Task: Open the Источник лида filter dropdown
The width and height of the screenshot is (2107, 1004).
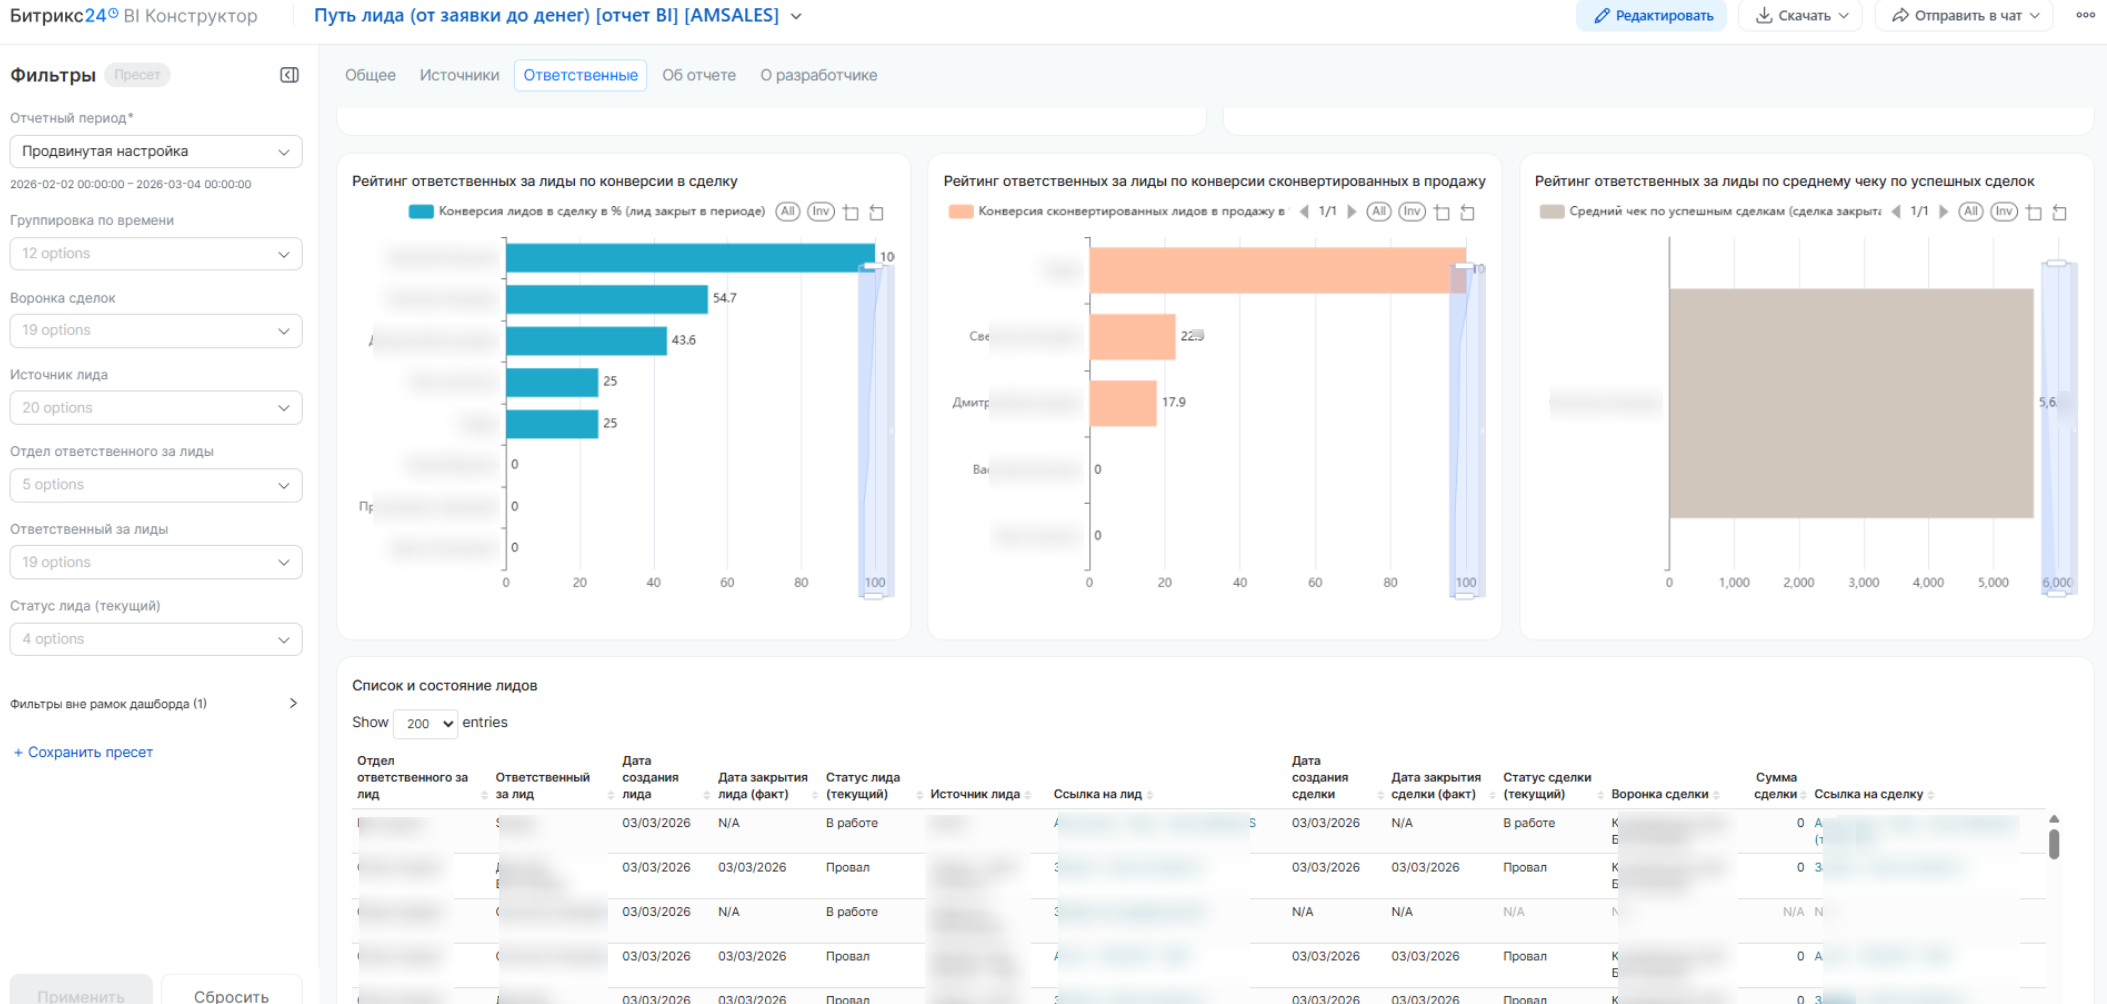Action: click(156, 408)
